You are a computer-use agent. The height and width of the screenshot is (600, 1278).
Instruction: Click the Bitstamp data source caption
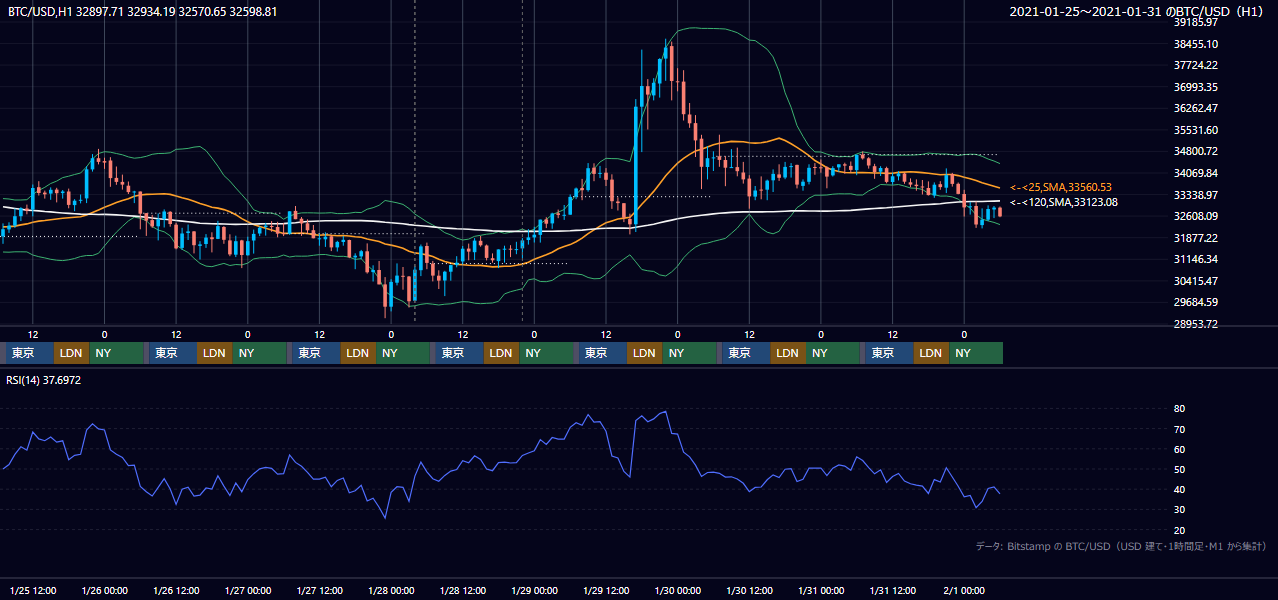tap(1121, 546)
